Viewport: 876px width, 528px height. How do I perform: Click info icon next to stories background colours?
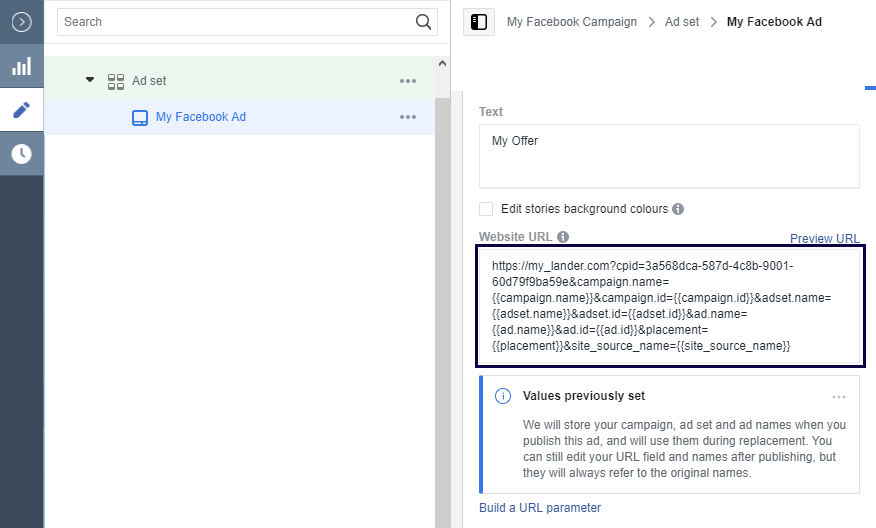click(678, 209)
